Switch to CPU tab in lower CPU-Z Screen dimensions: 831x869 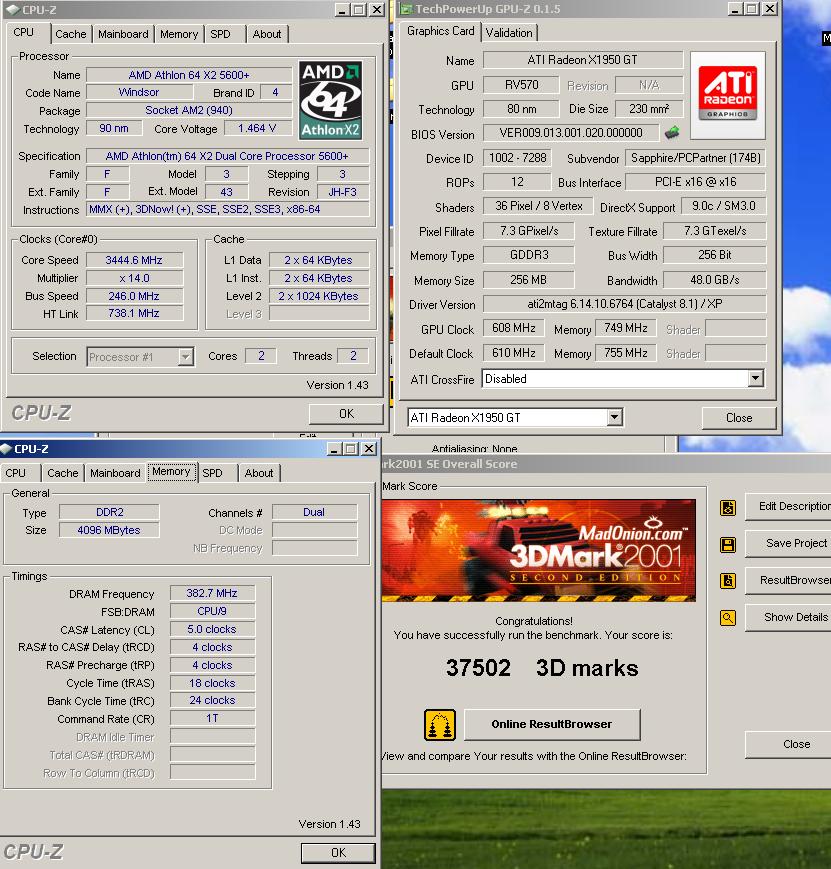pyautogui.click(x=16, y=473)
